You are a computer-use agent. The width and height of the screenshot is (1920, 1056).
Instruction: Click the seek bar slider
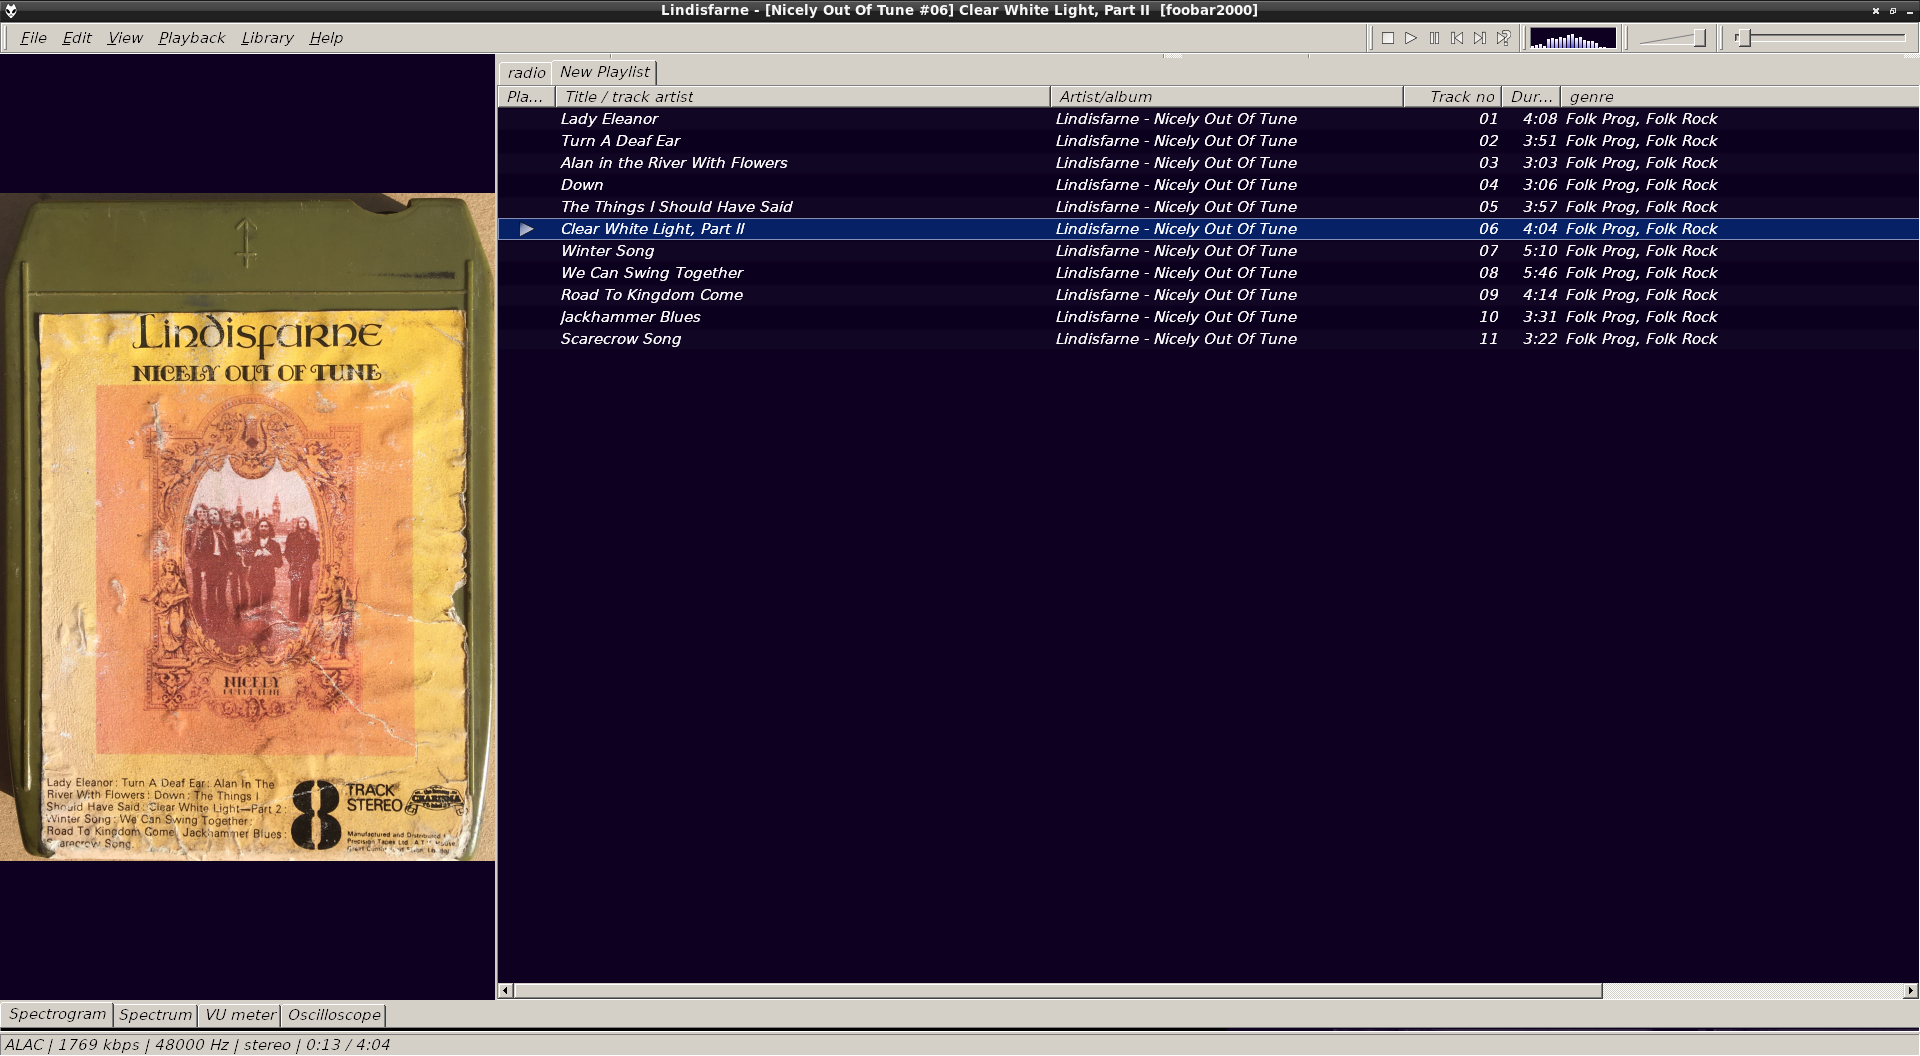tap(1820, 38)
